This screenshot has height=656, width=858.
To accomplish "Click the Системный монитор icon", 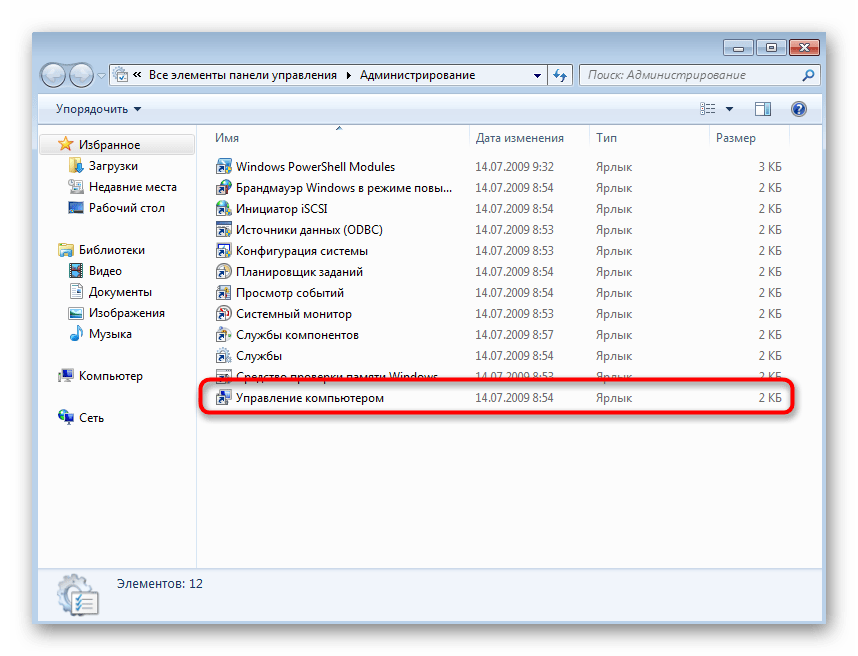I will tap(224, 314).
